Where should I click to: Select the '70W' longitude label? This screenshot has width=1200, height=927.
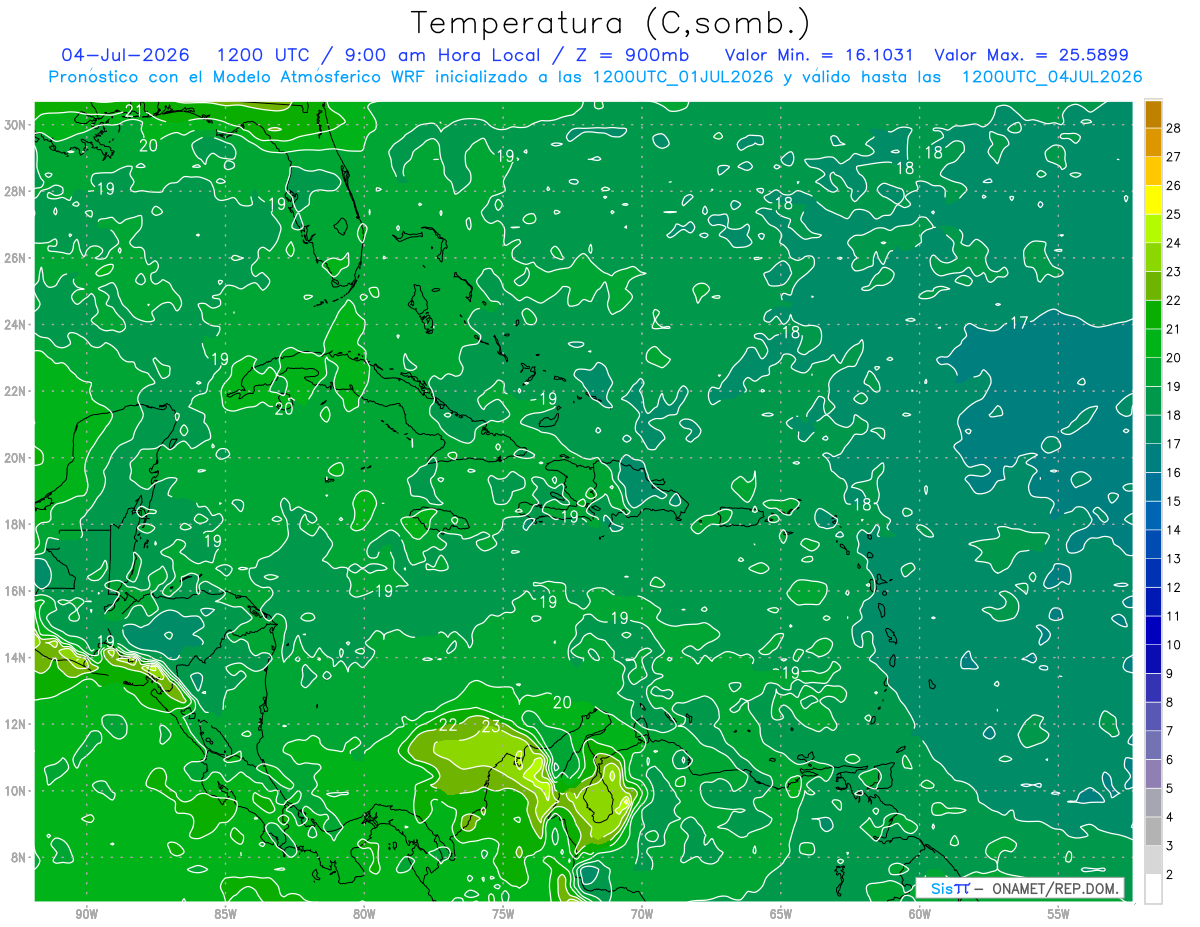(x=642, y=914)
